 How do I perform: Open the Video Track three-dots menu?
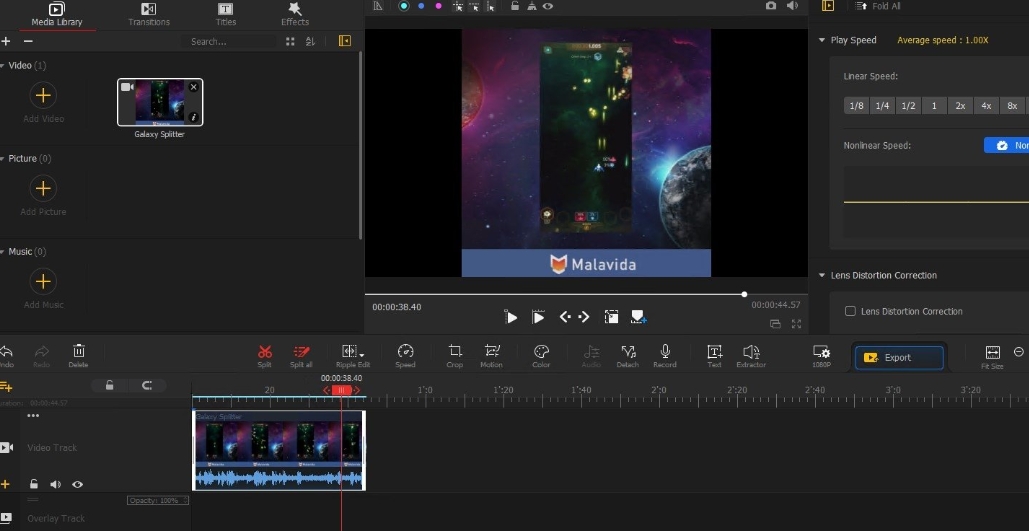pyautogui.click(x=33, y=415)
